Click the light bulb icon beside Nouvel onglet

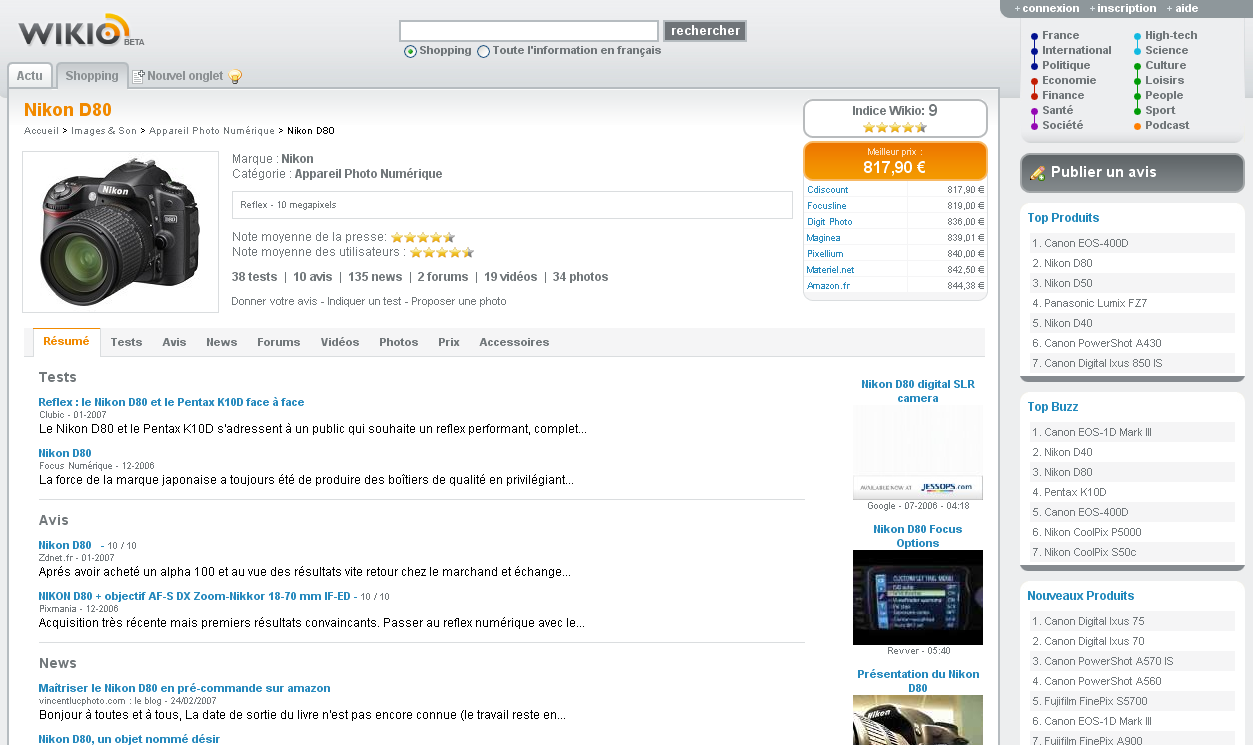coord(235,76)
